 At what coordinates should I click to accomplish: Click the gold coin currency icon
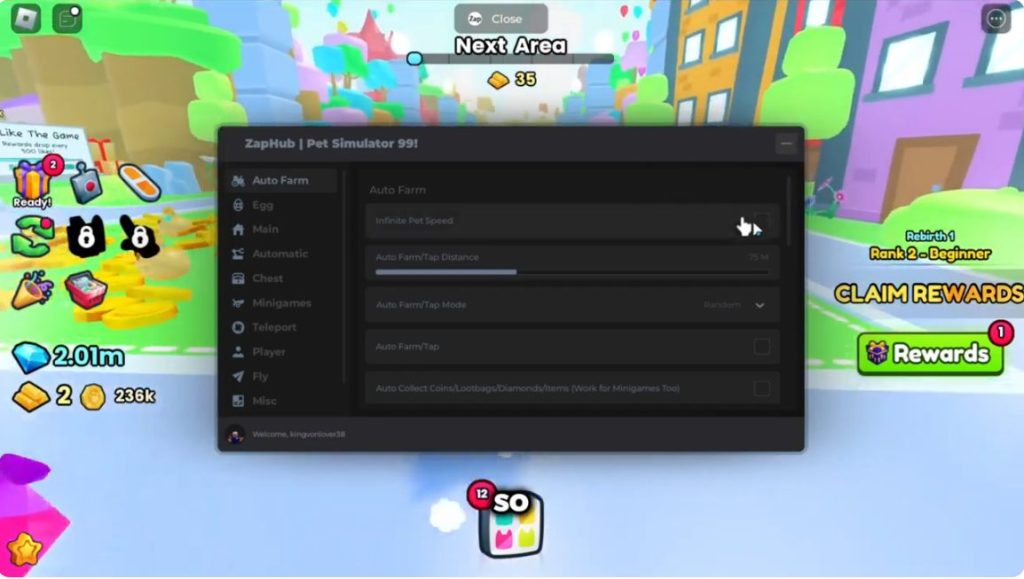coord(93,396)
